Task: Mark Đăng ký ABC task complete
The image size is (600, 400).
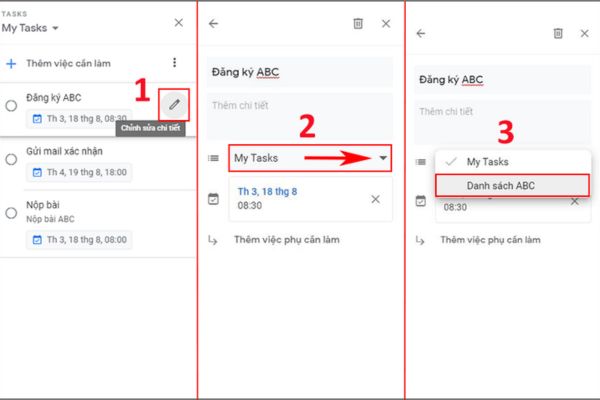Action: (x=11, y=106)
